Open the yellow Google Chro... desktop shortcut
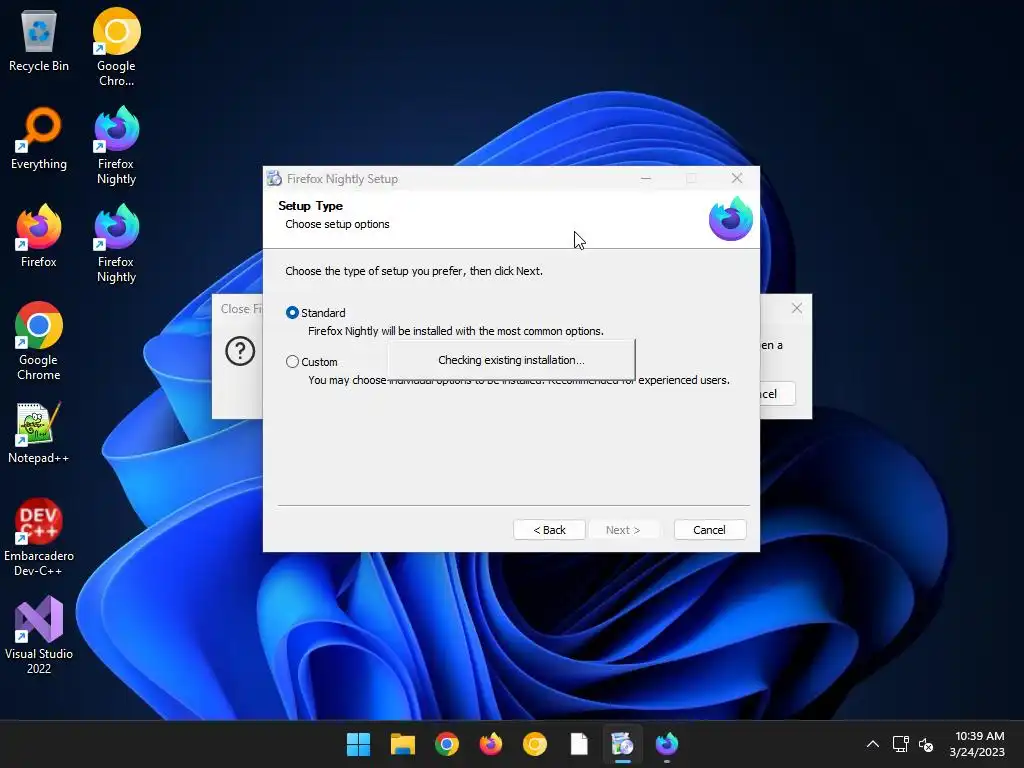 116,47
